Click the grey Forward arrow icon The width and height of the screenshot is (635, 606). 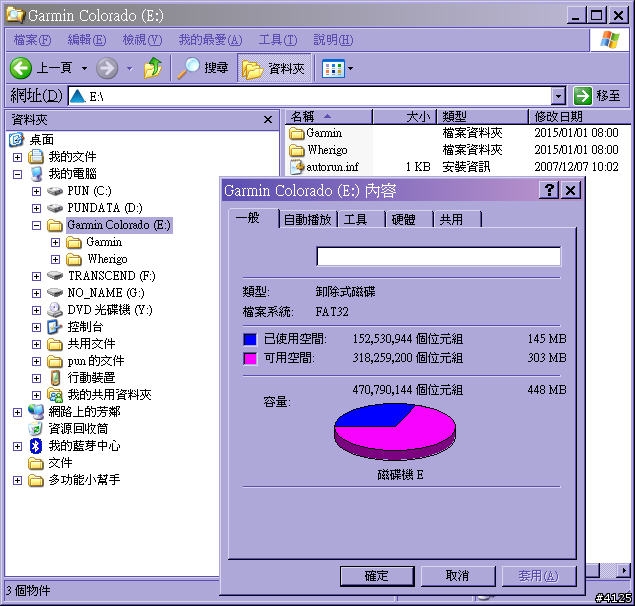(107, 68)
